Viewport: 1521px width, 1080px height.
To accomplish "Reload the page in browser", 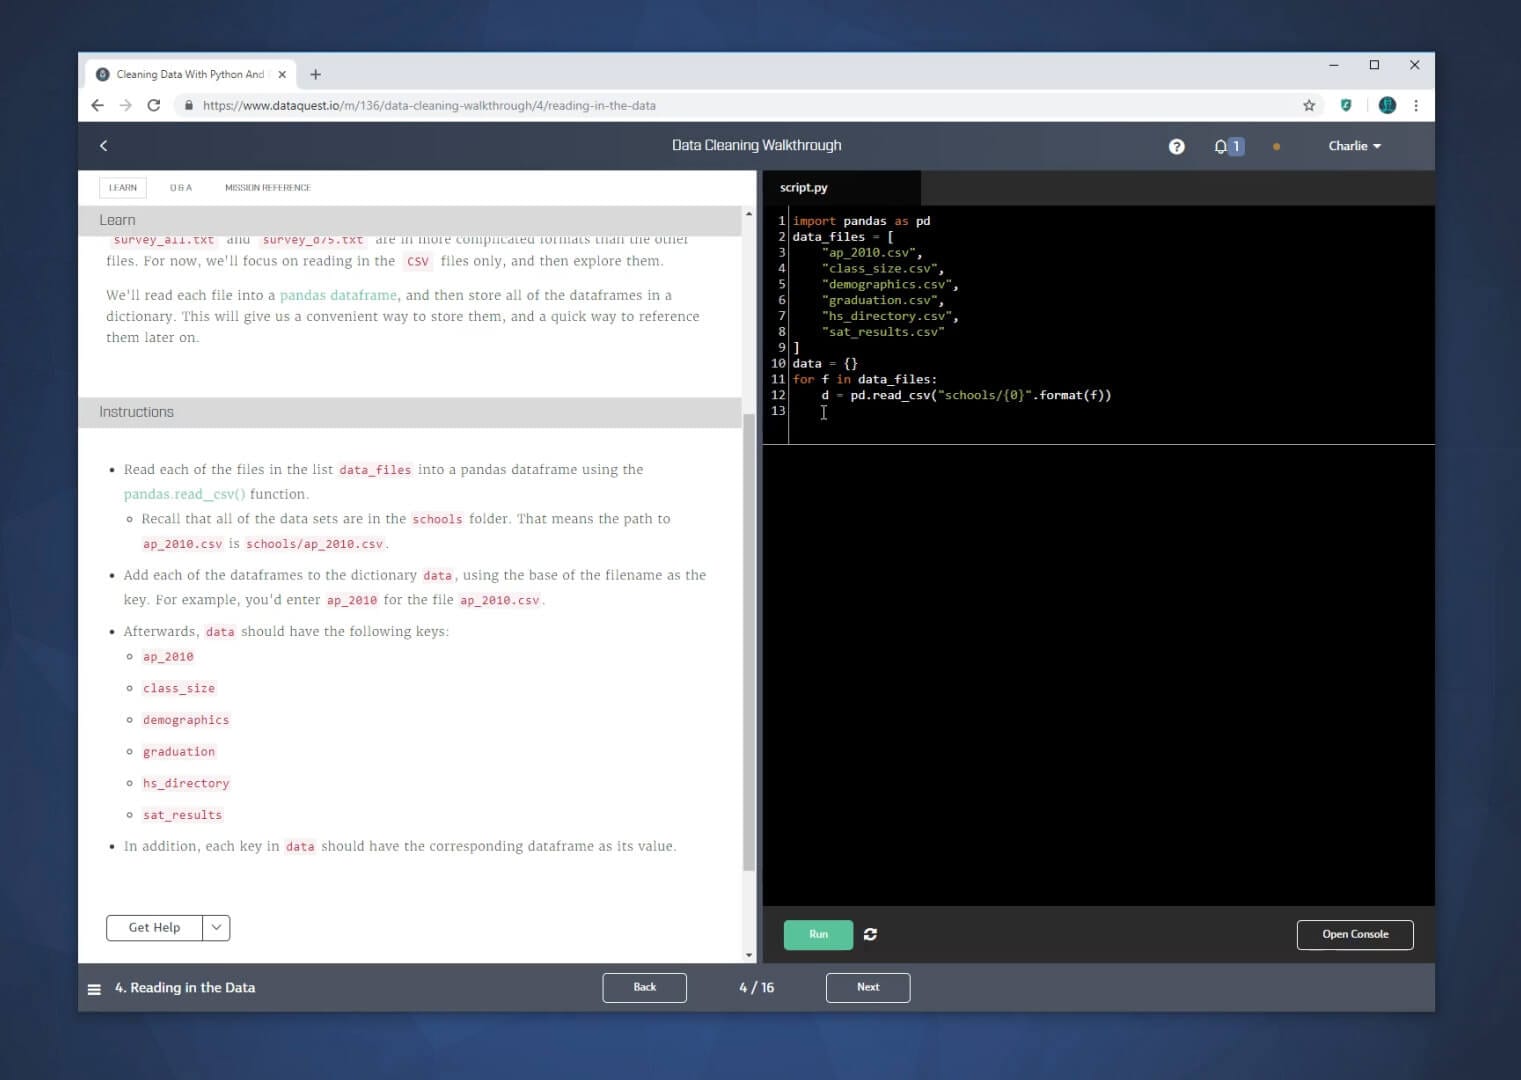I will 154,105.
